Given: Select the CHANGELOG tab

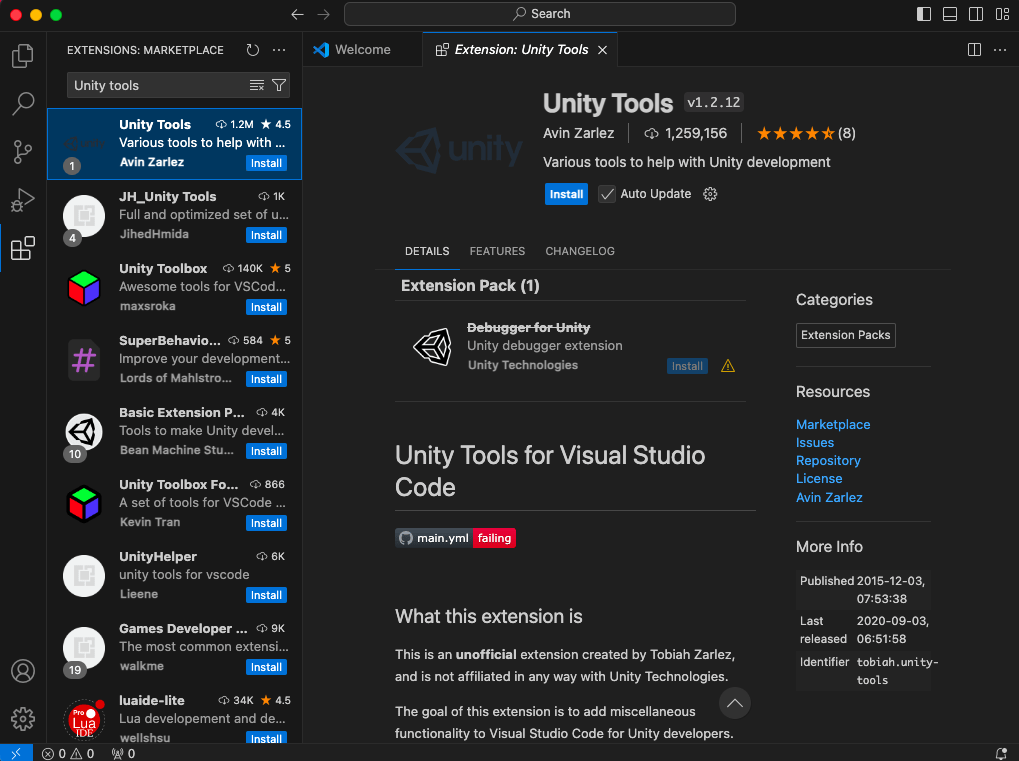Looking at the screenshot, I should pos(580,251).
